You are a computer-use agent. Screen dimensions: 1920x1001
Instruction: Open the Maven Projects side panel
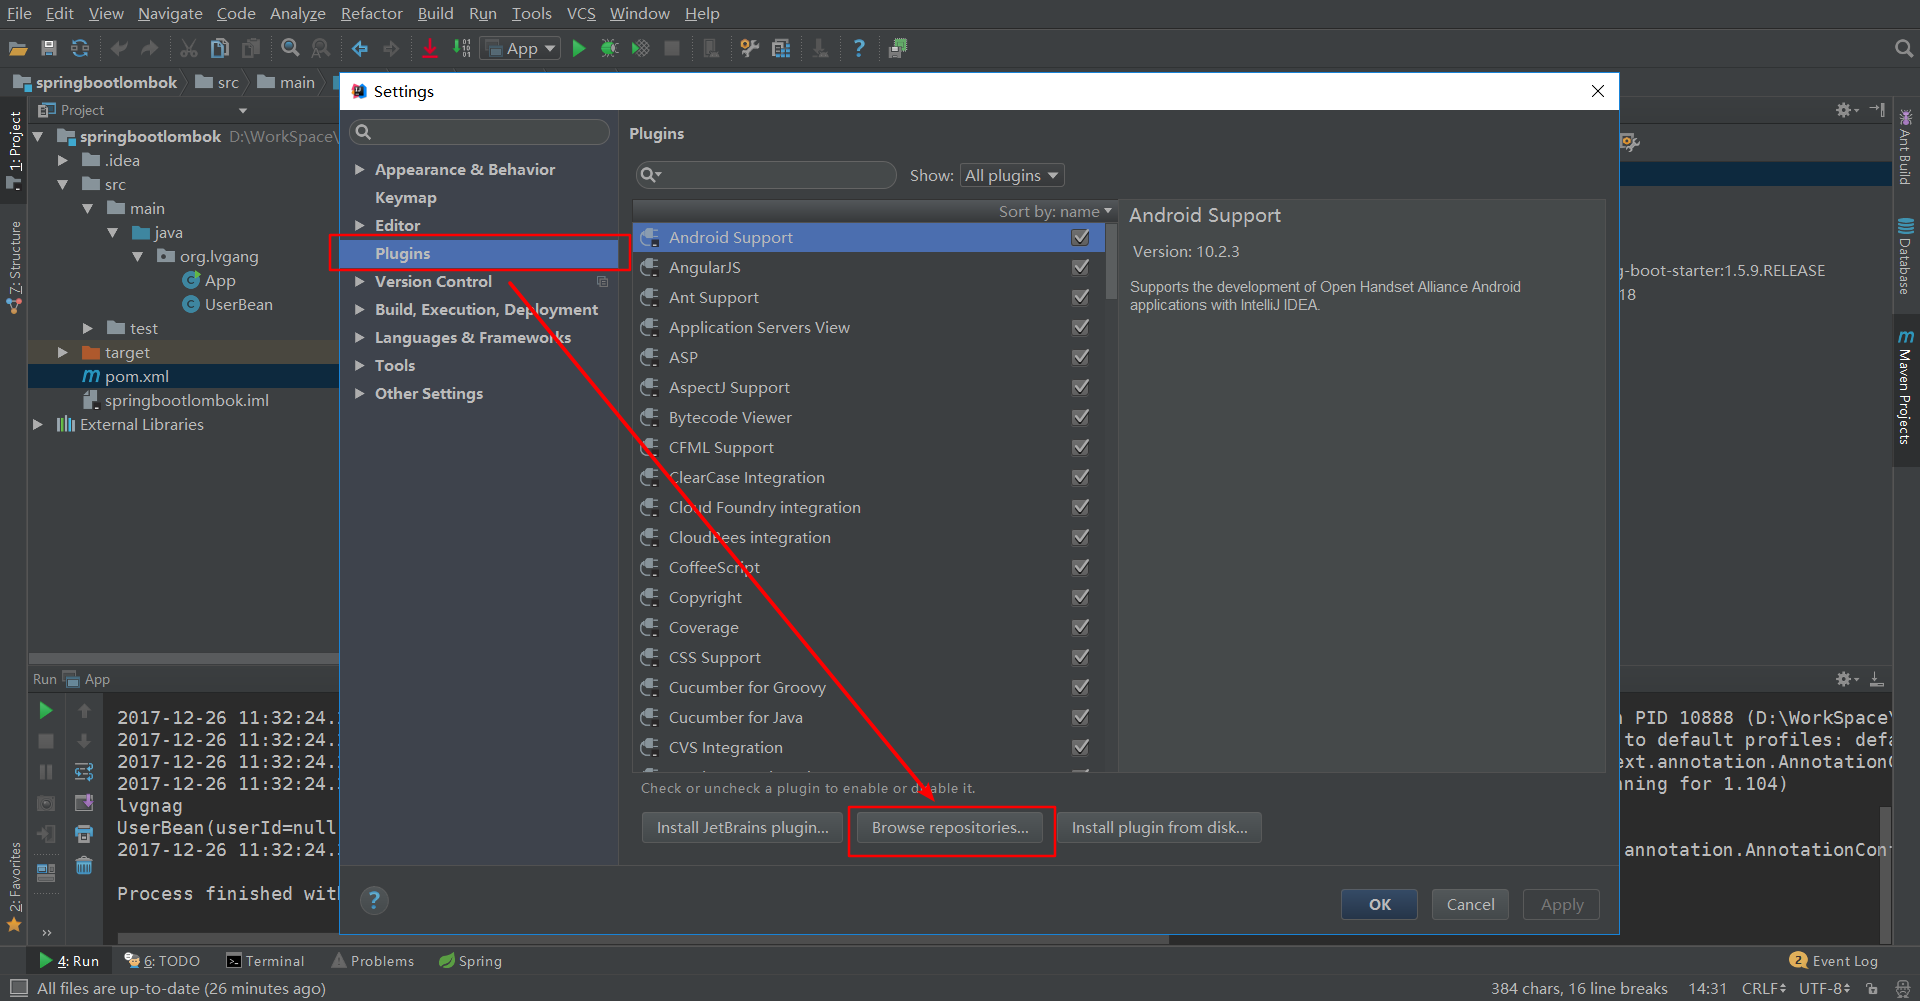point(1905,388)
